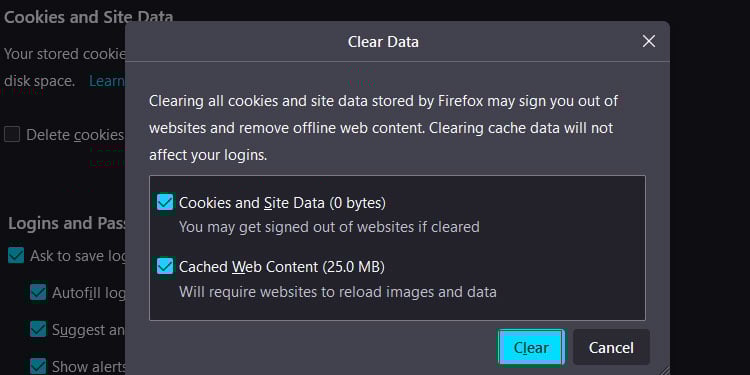Uncheck the Cookies and Site Data checkbox
This screenshot has height=375, width=750.
(x=165, y=202)
